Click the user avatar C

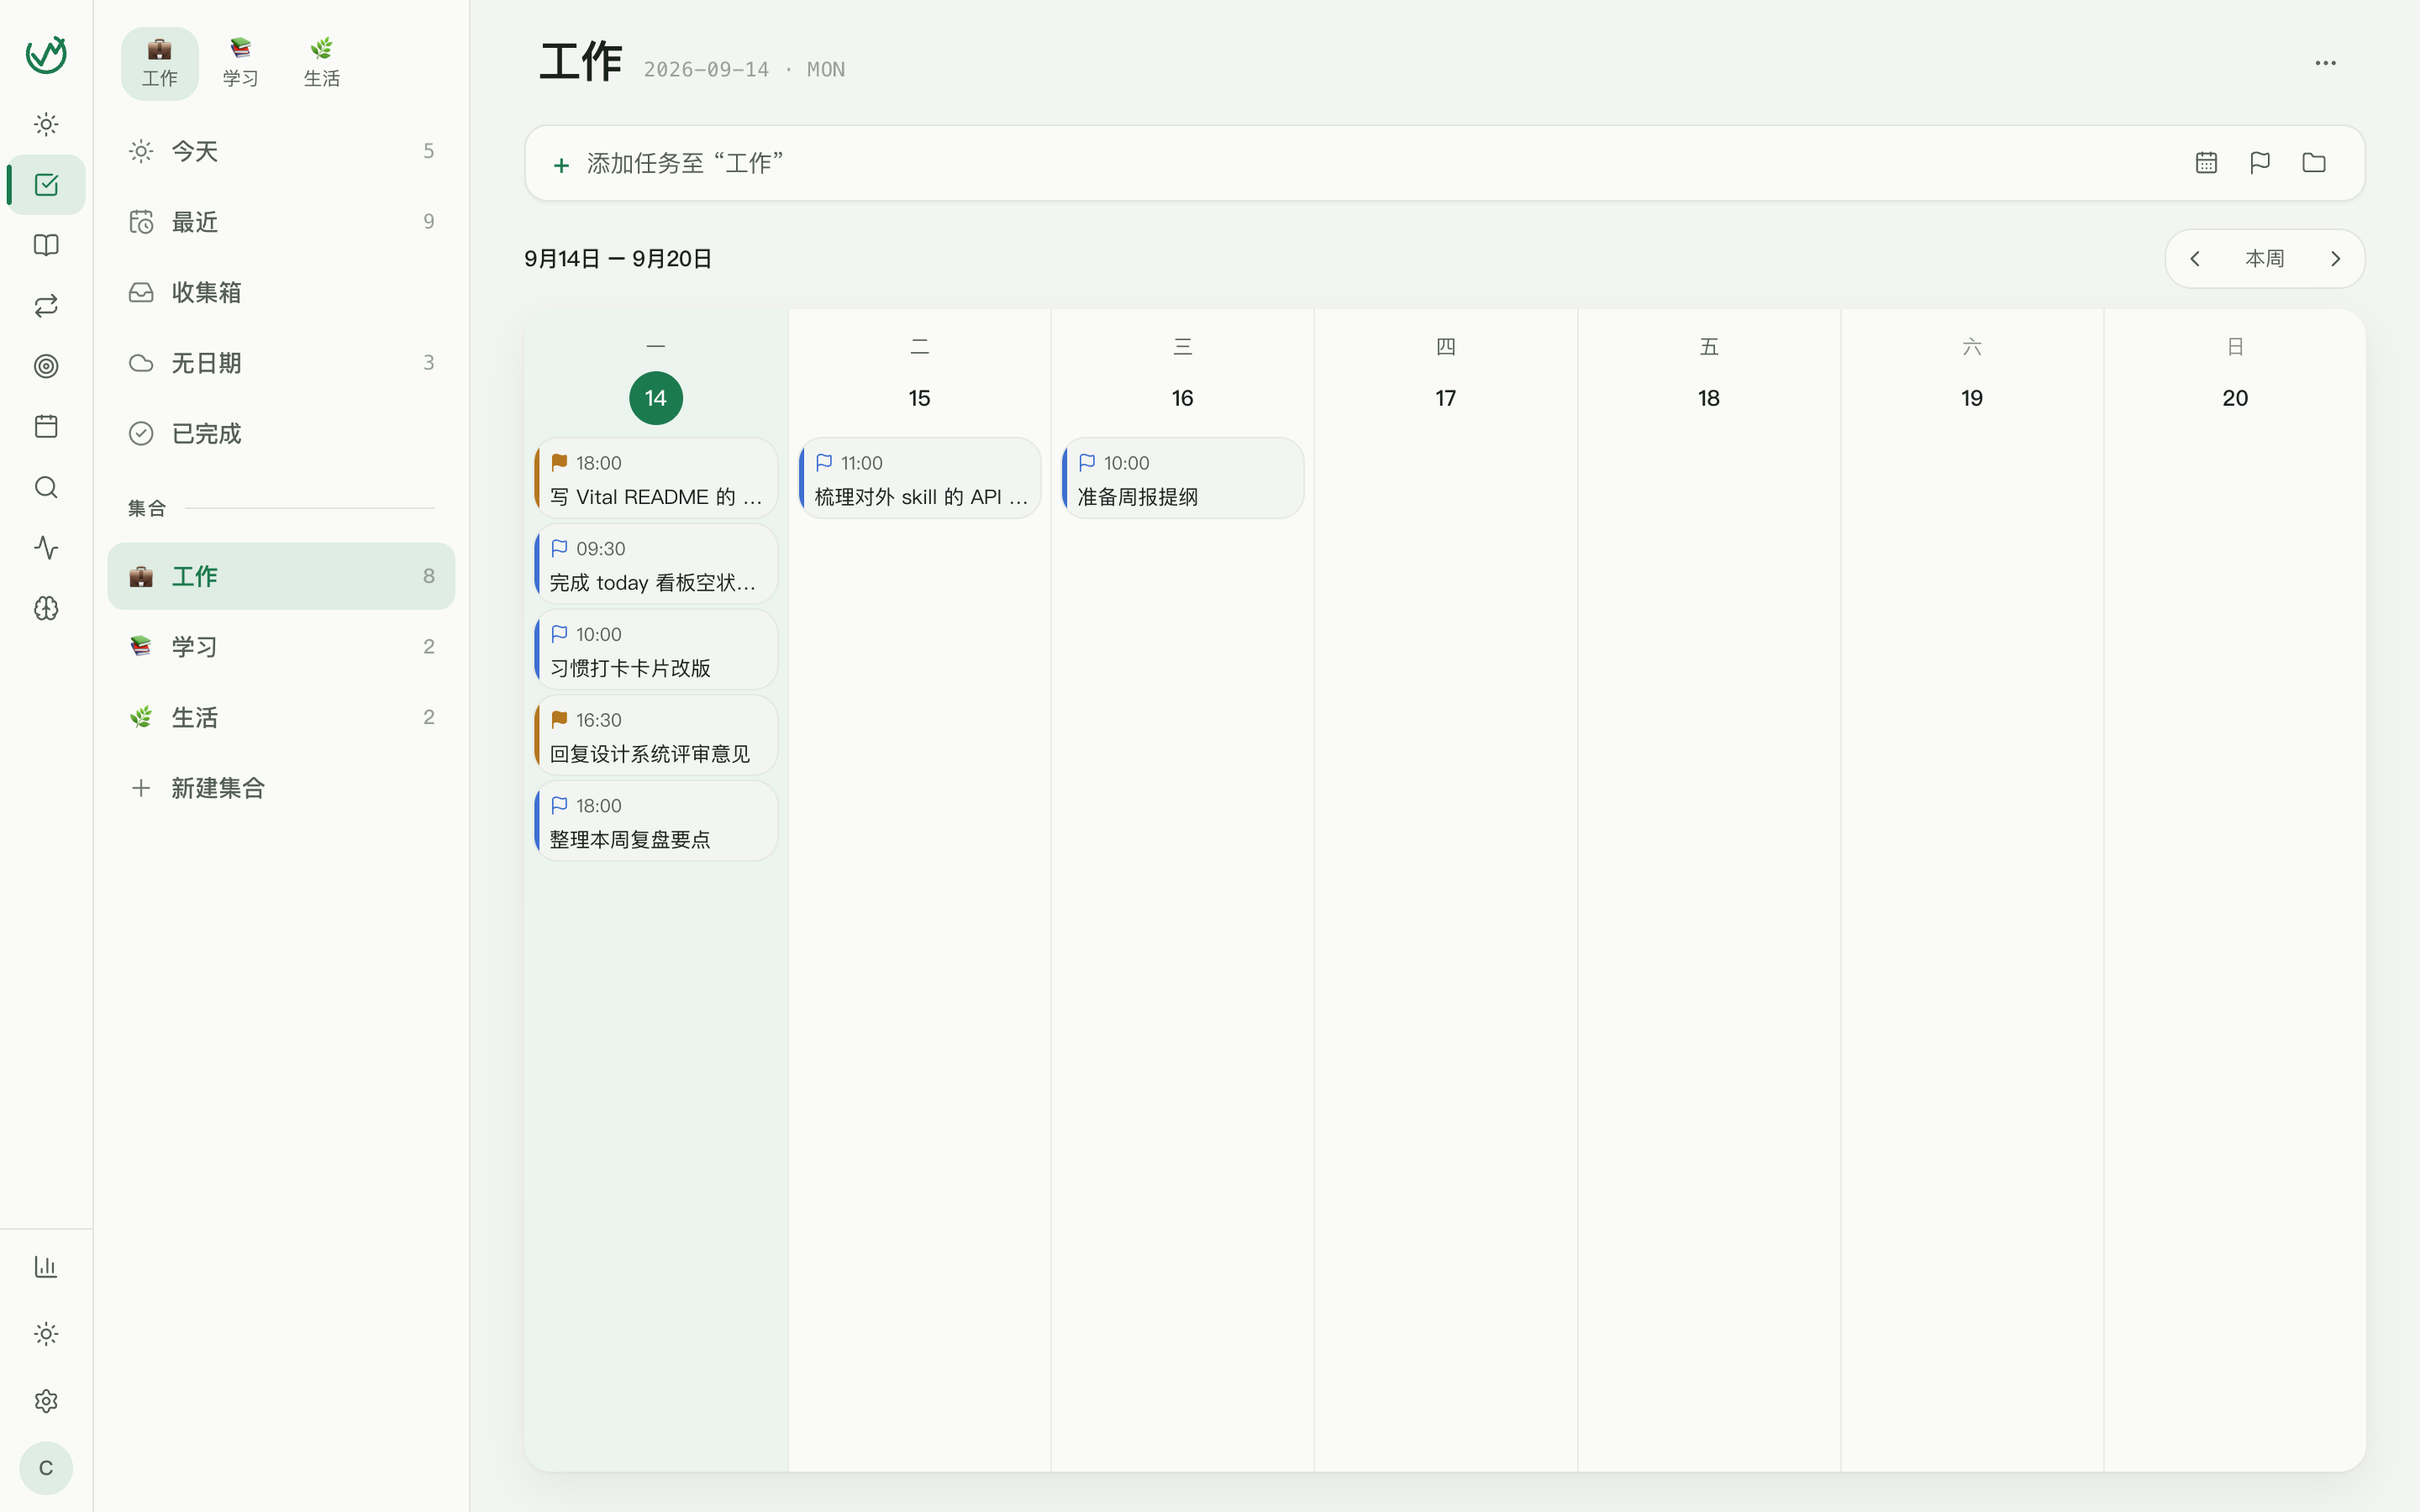click(x=46, y=1468)
